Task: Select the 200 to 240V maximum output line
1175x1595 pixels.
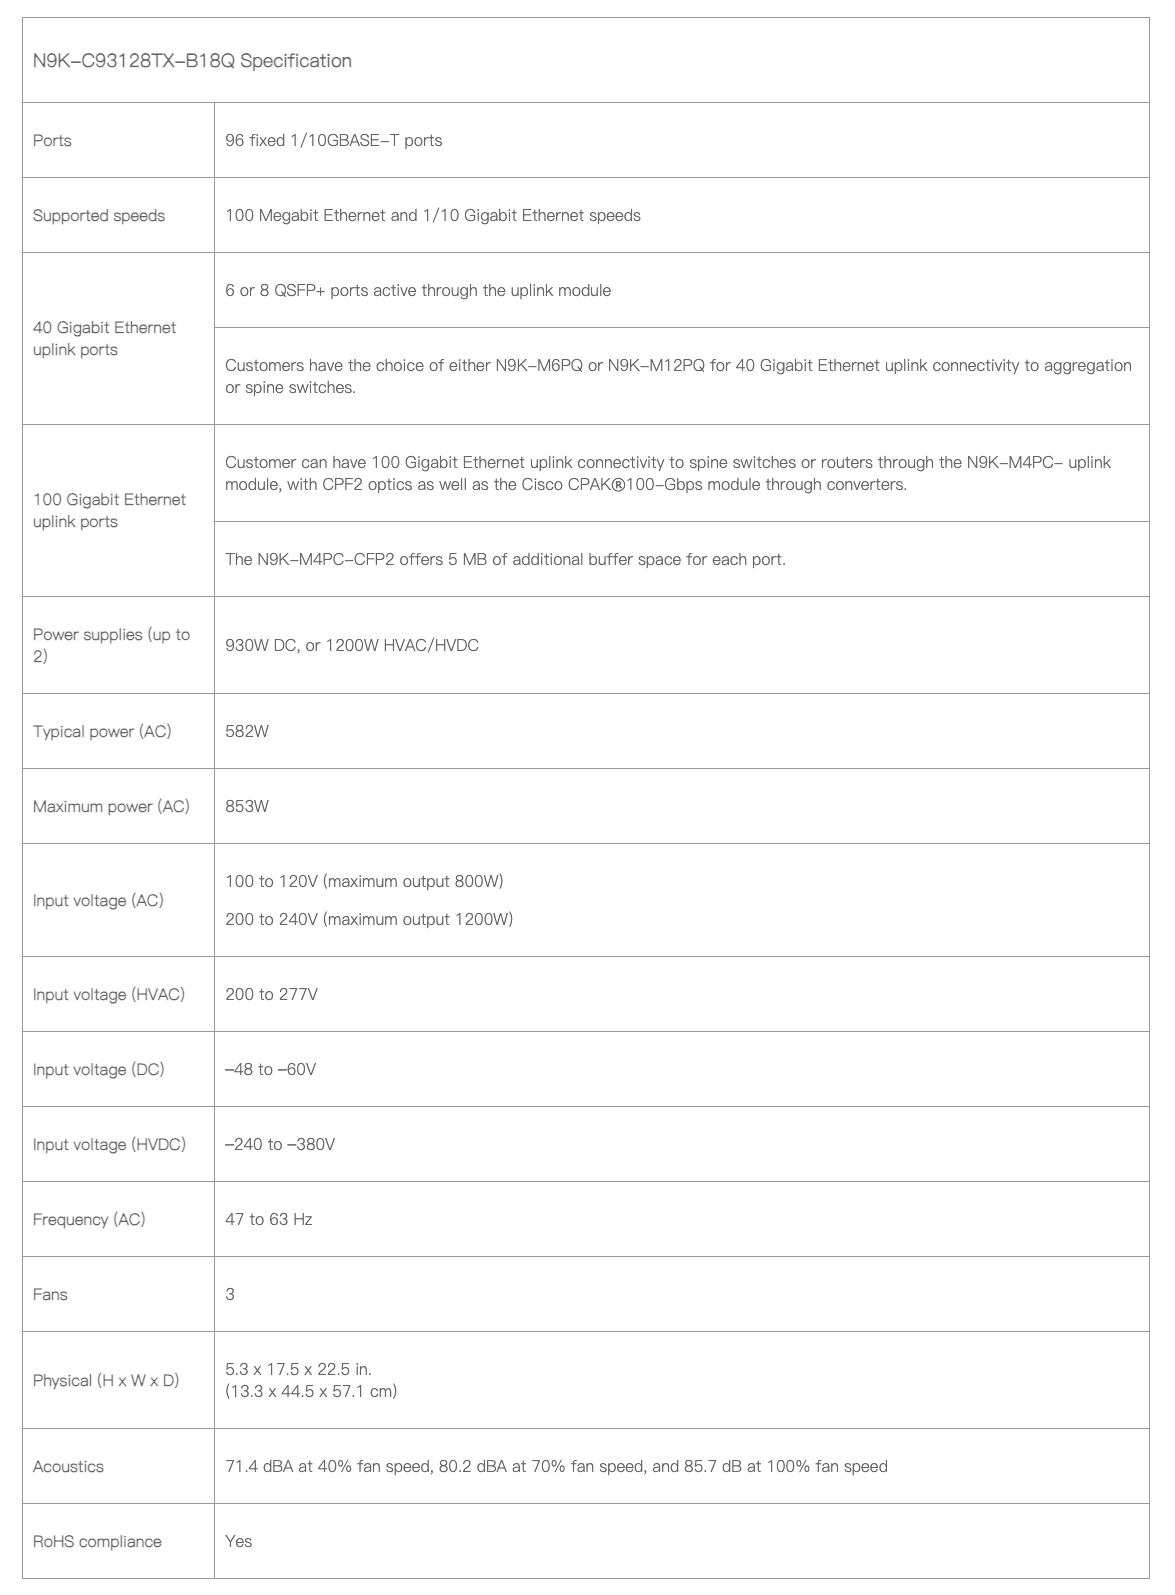Action: point(368,919)
